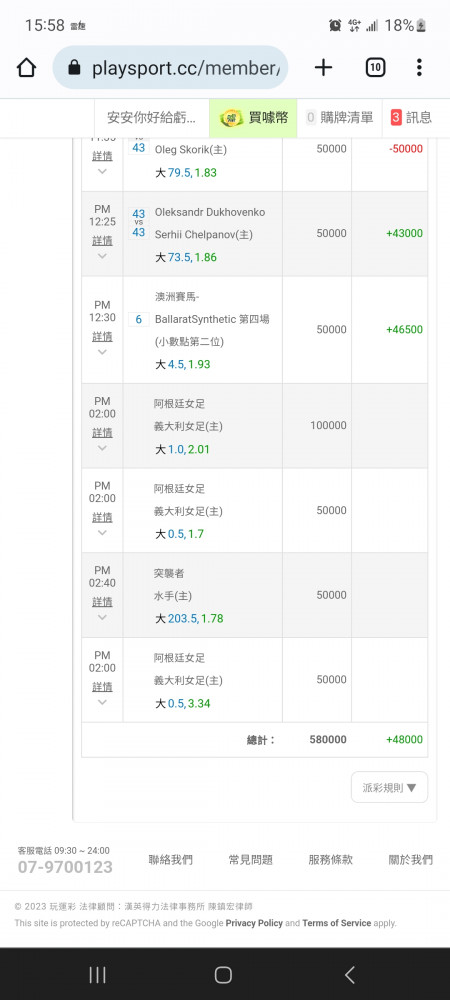
Task: Tap Android home navigation button
Action: 223,974
